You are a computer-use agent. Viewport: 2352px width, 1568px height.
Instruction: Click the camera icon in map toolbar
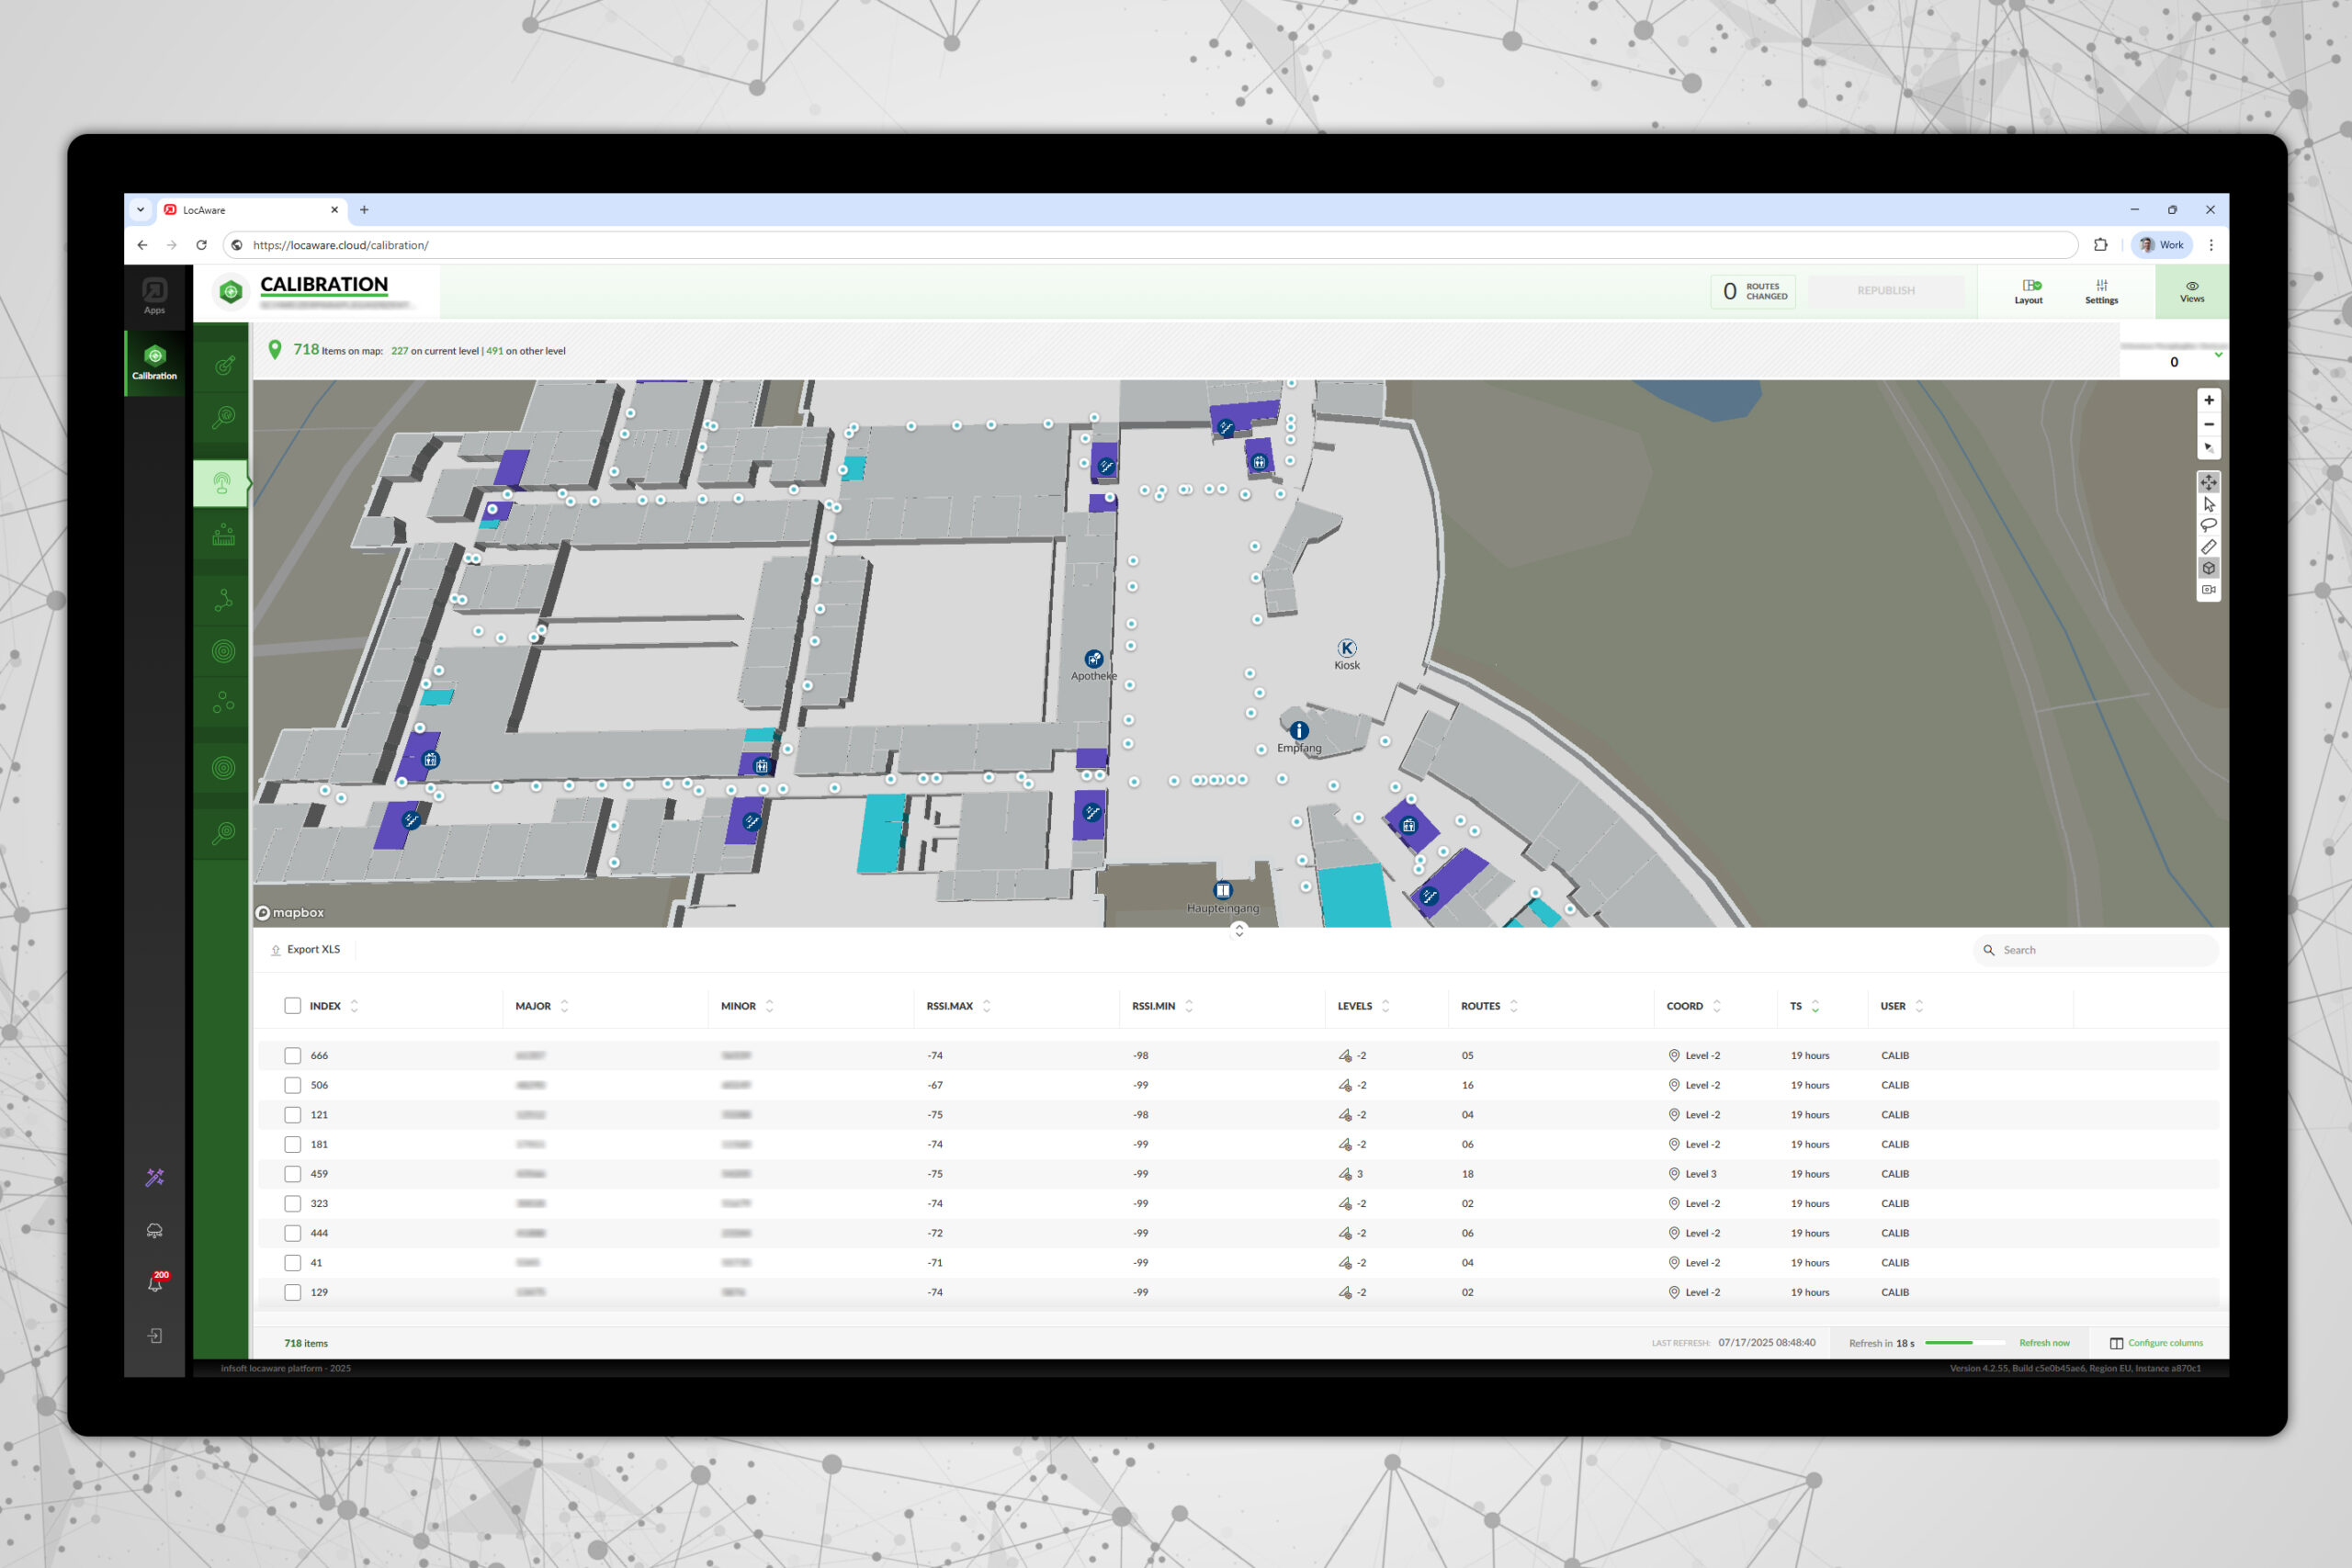coord(2208,590)
